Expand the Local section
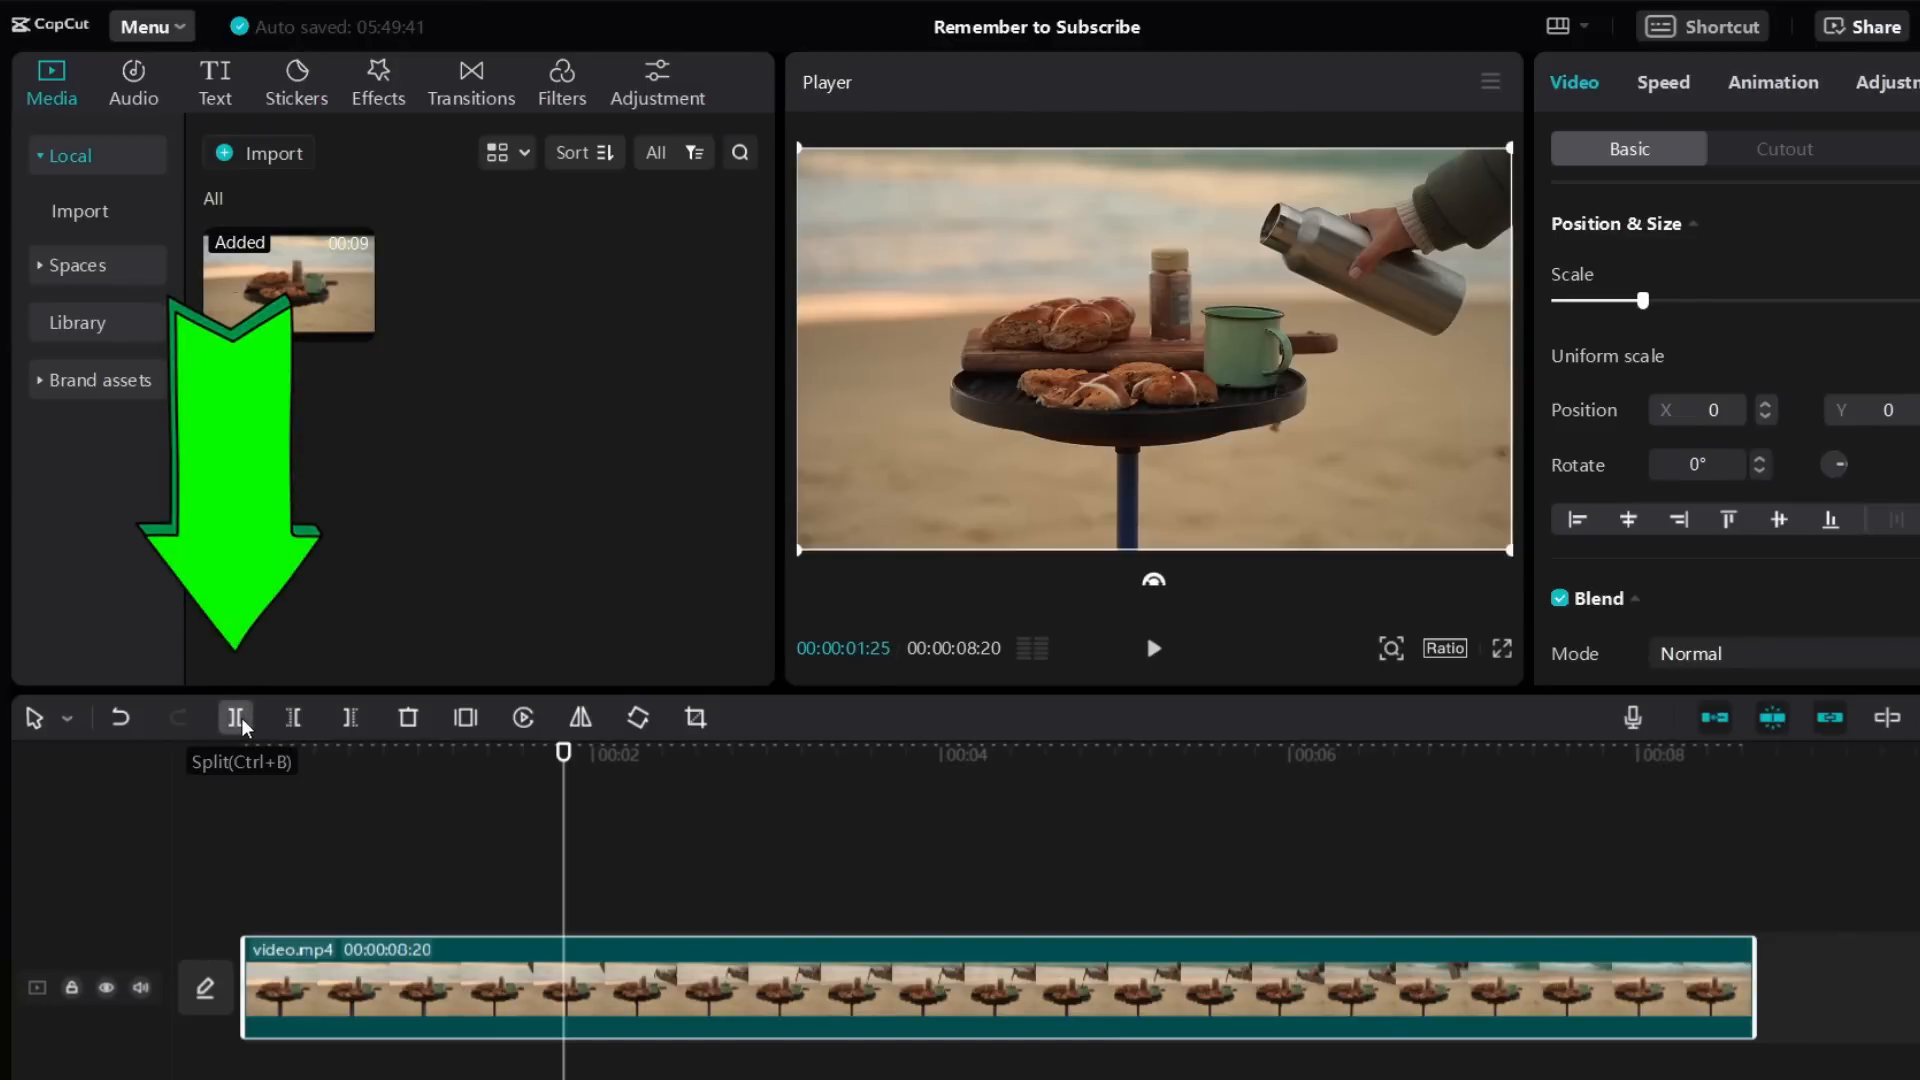 (97, 156)
